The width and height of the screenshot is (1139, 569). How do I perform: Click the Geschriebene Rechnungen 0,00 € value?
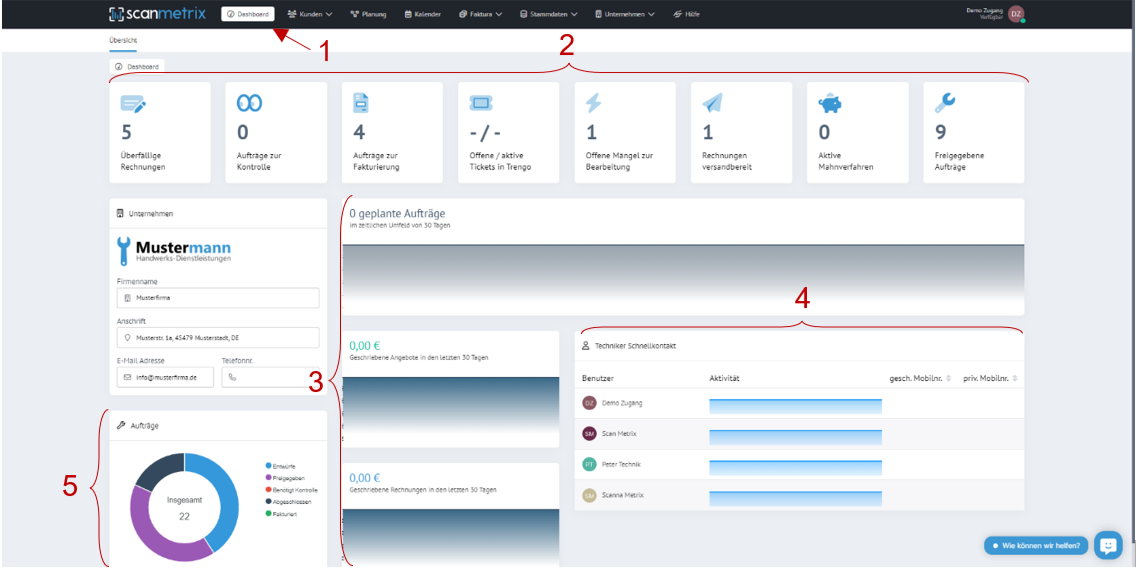click(x=364, y=478)
